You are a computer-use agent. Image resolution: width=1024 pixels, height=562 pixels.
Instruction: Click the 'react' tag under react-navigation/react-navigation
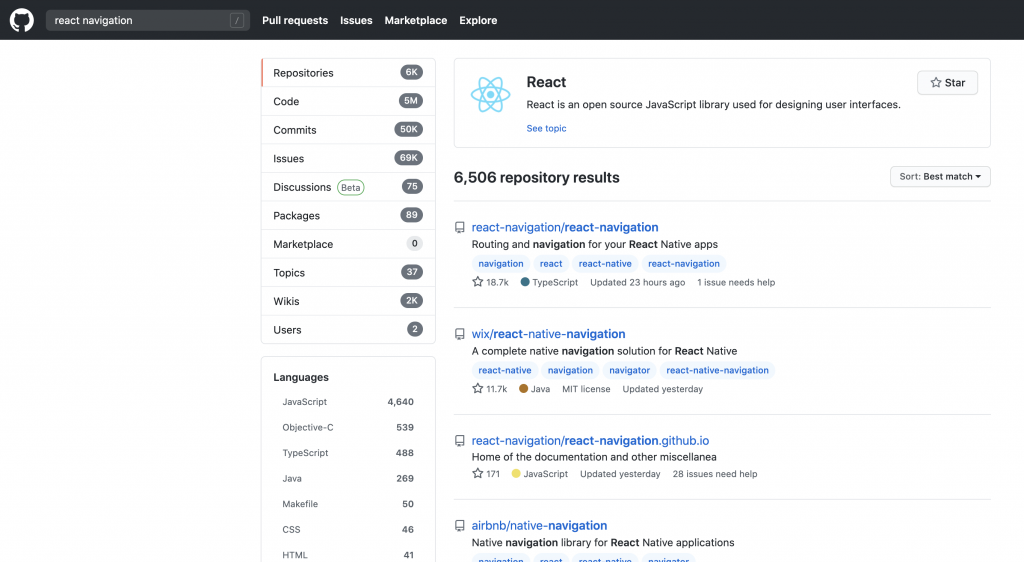pos(551,264)
